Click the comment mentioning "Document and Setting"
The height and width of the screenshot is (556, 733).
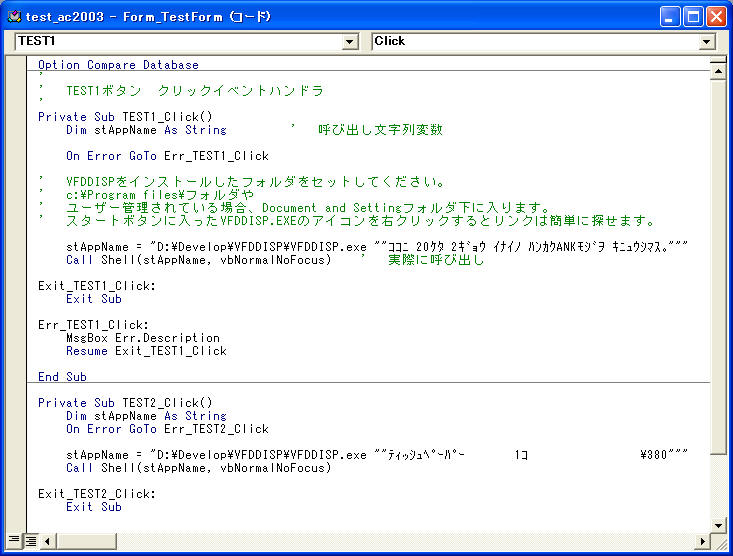309,208
